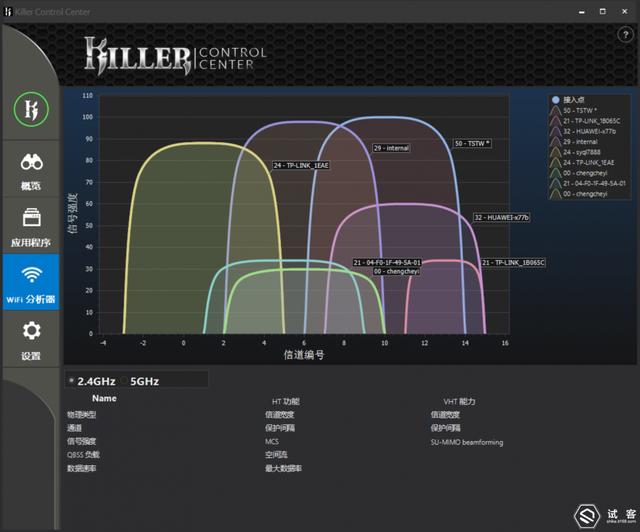Click the blue access point dot in legend
Image resolution: width=640 pixels, height=532 pixels.
pyautogui.click(x=556, y=100)
